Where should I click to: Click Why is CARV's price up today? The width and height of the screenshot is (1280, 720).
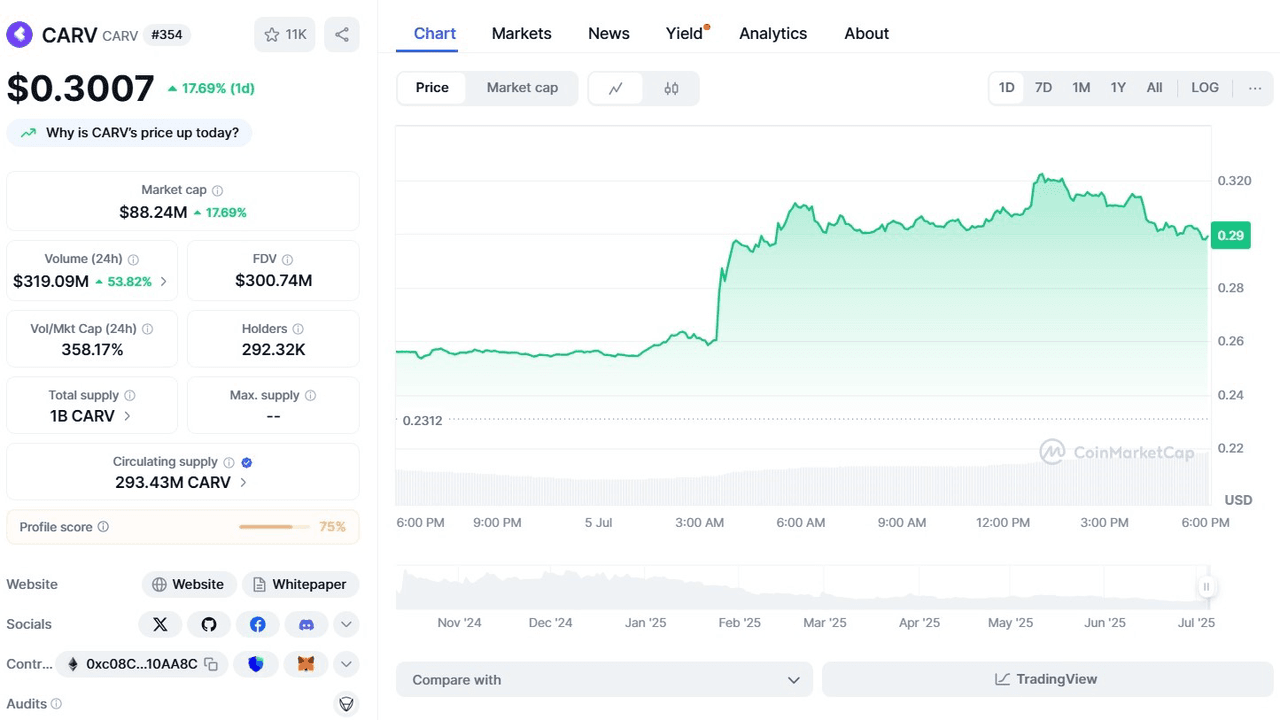pos(130,133)
